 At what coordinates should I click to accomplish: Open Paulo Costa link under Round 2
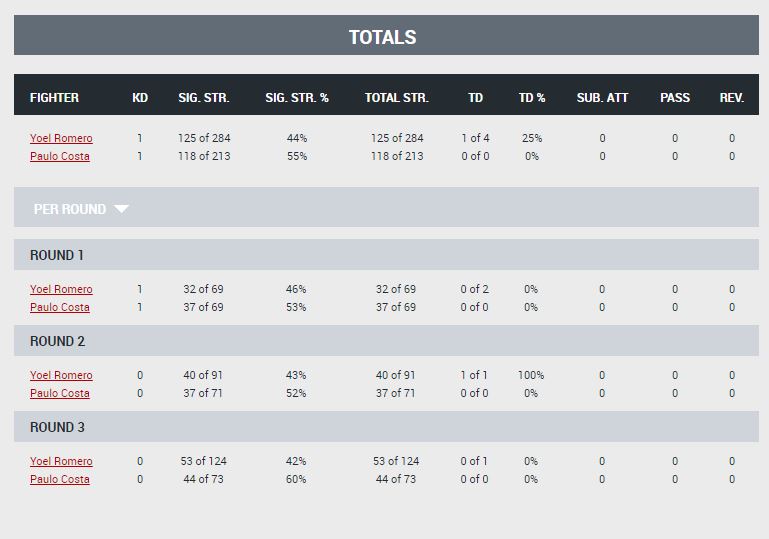tap(60, 393)
